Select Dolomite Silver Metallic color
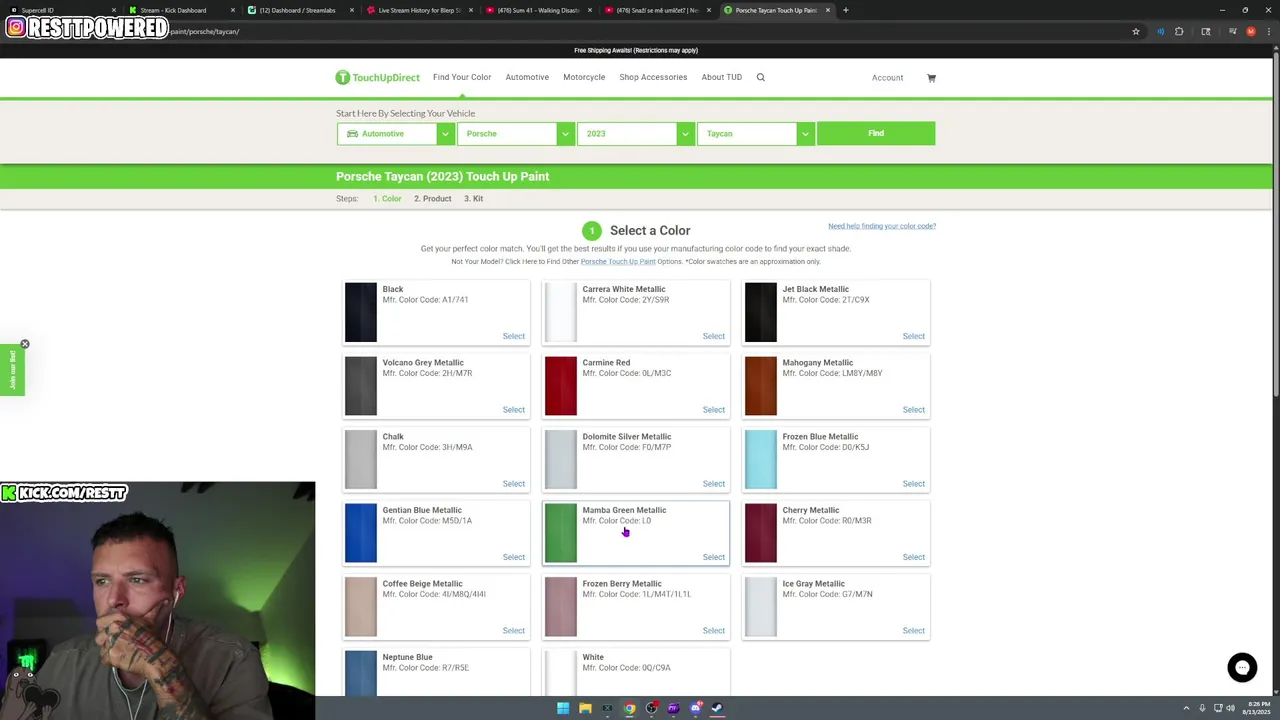The image size is (1280, 720). 713,484
